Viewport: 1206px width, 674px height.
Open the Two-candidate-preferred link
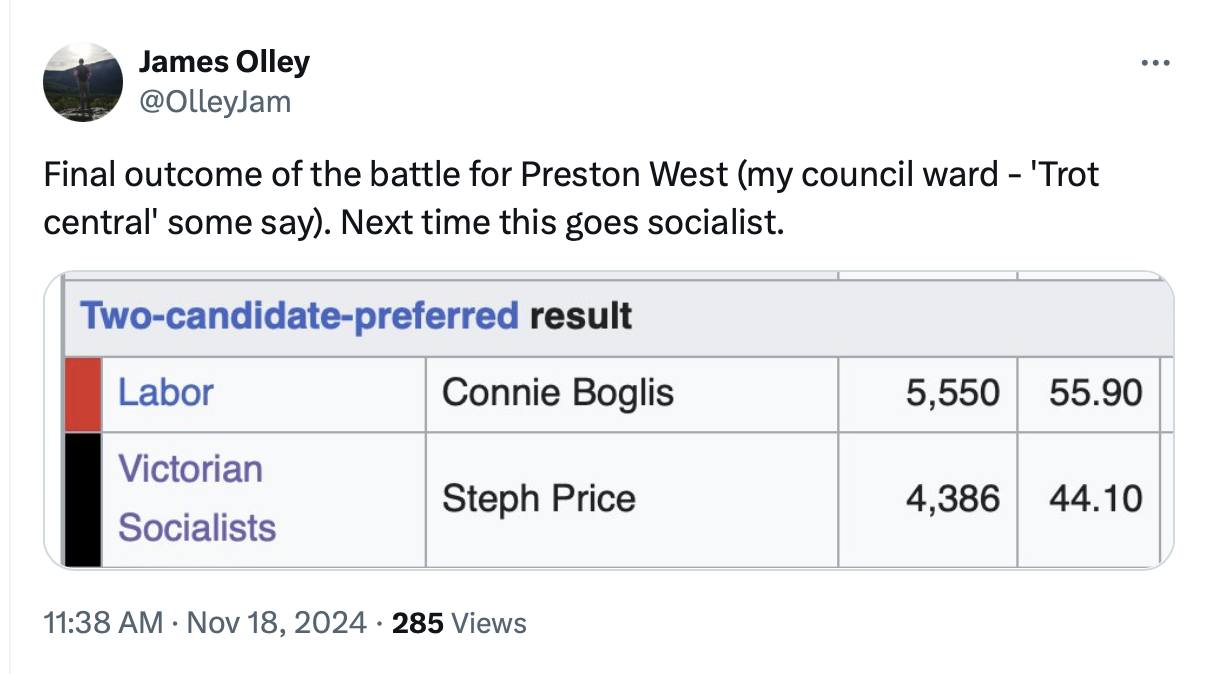pyautogui.click(x=299, y=316)
